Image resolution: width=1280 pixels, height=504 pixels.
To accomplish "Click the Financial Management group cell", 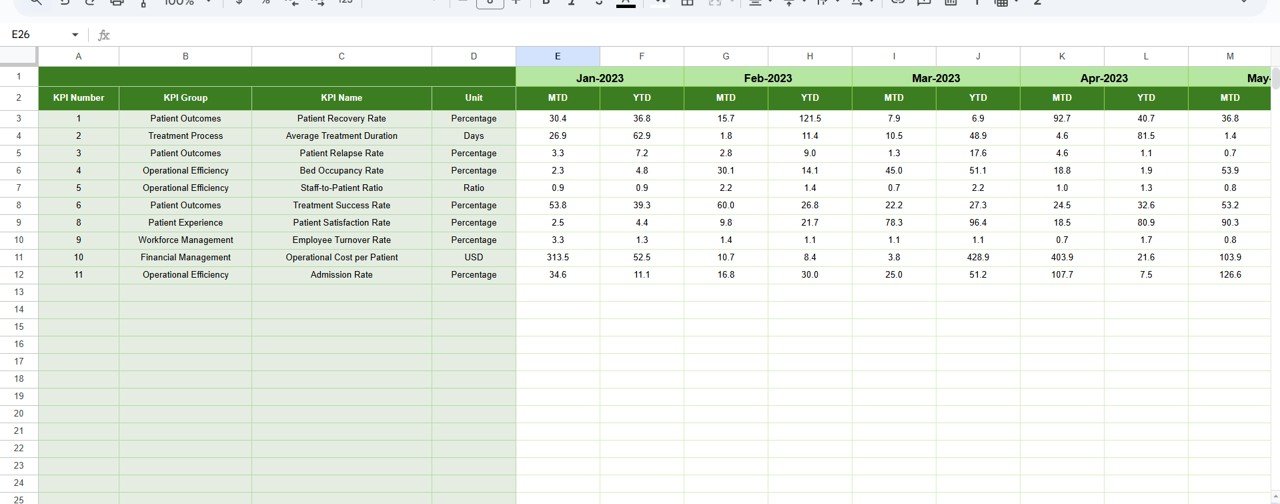I will [185, 257].
